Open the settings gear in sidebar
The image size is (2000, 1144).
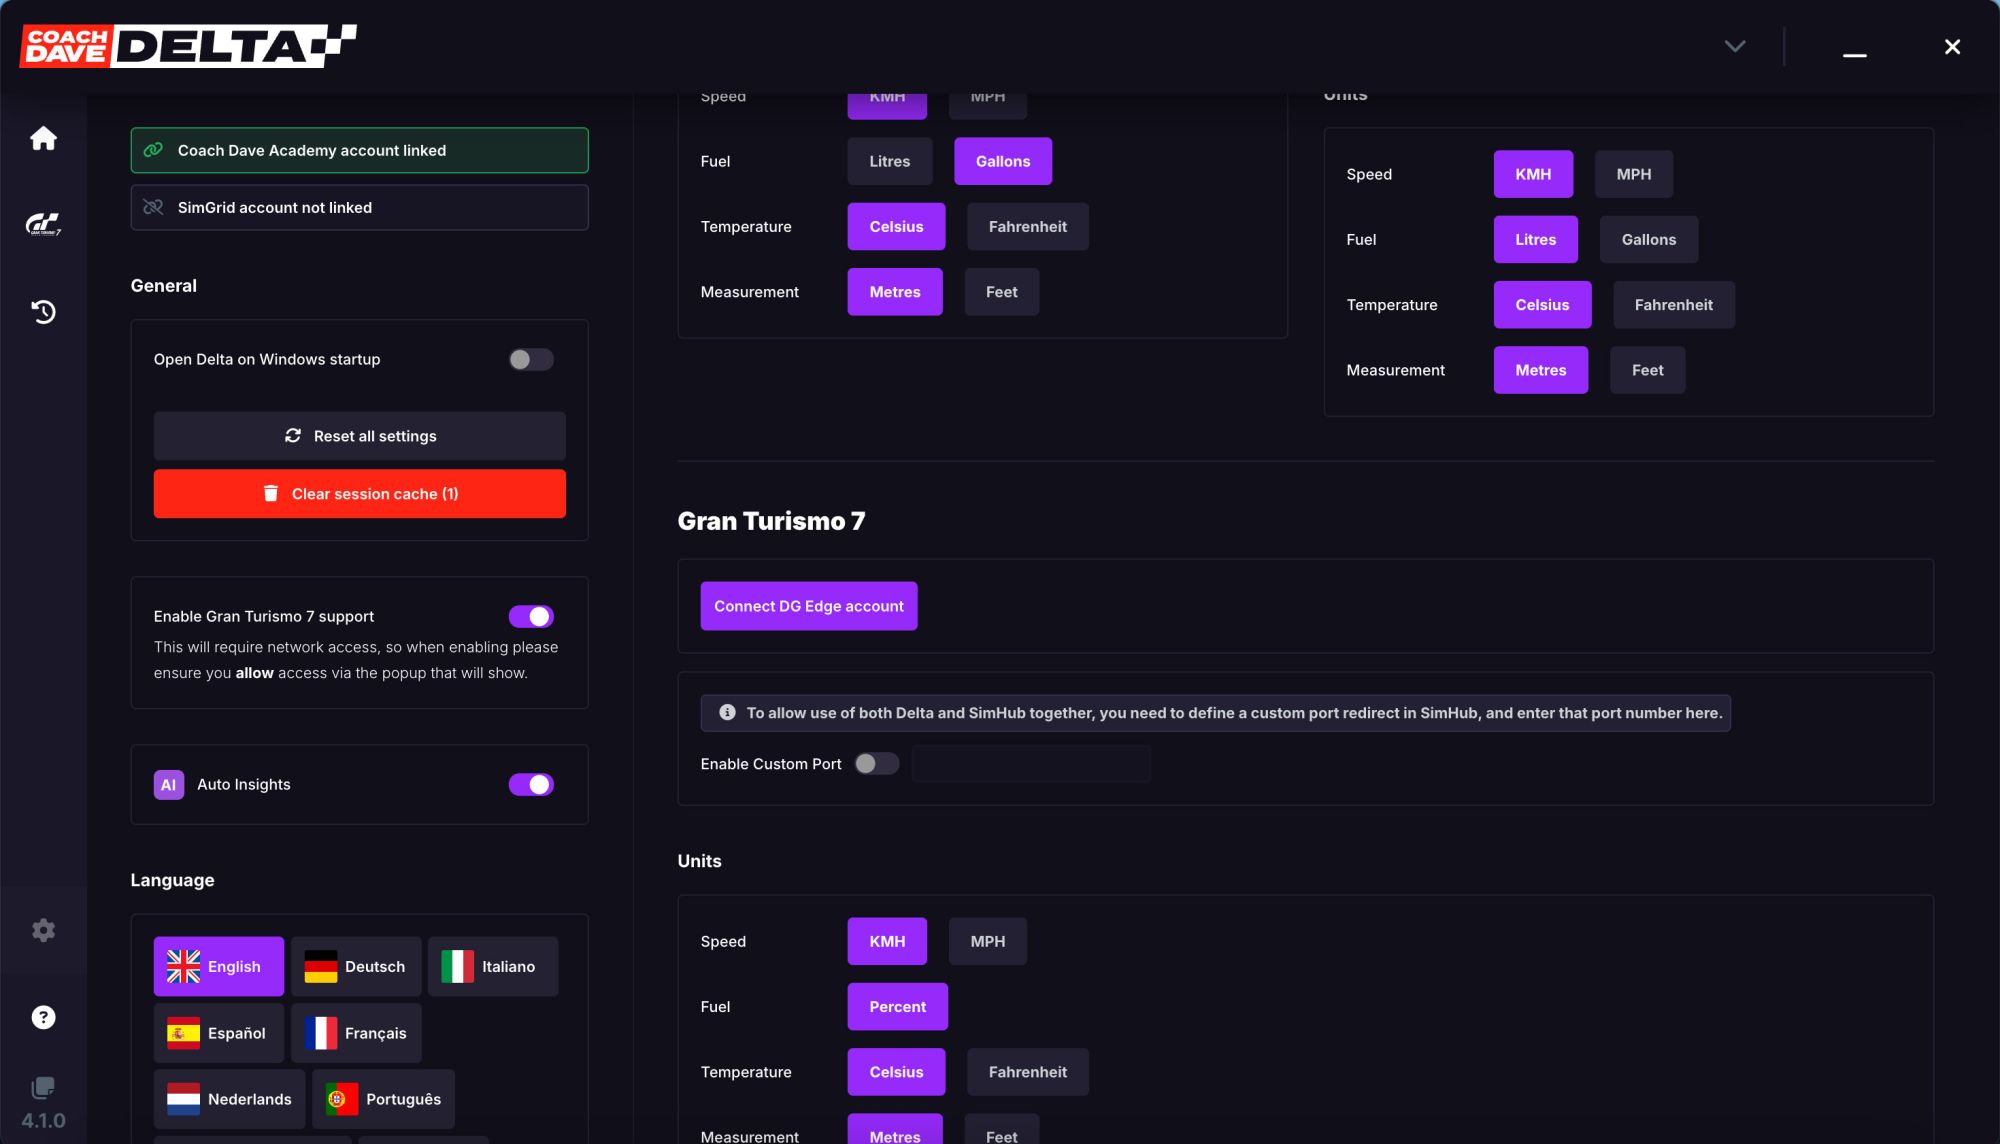click(43, 930)
